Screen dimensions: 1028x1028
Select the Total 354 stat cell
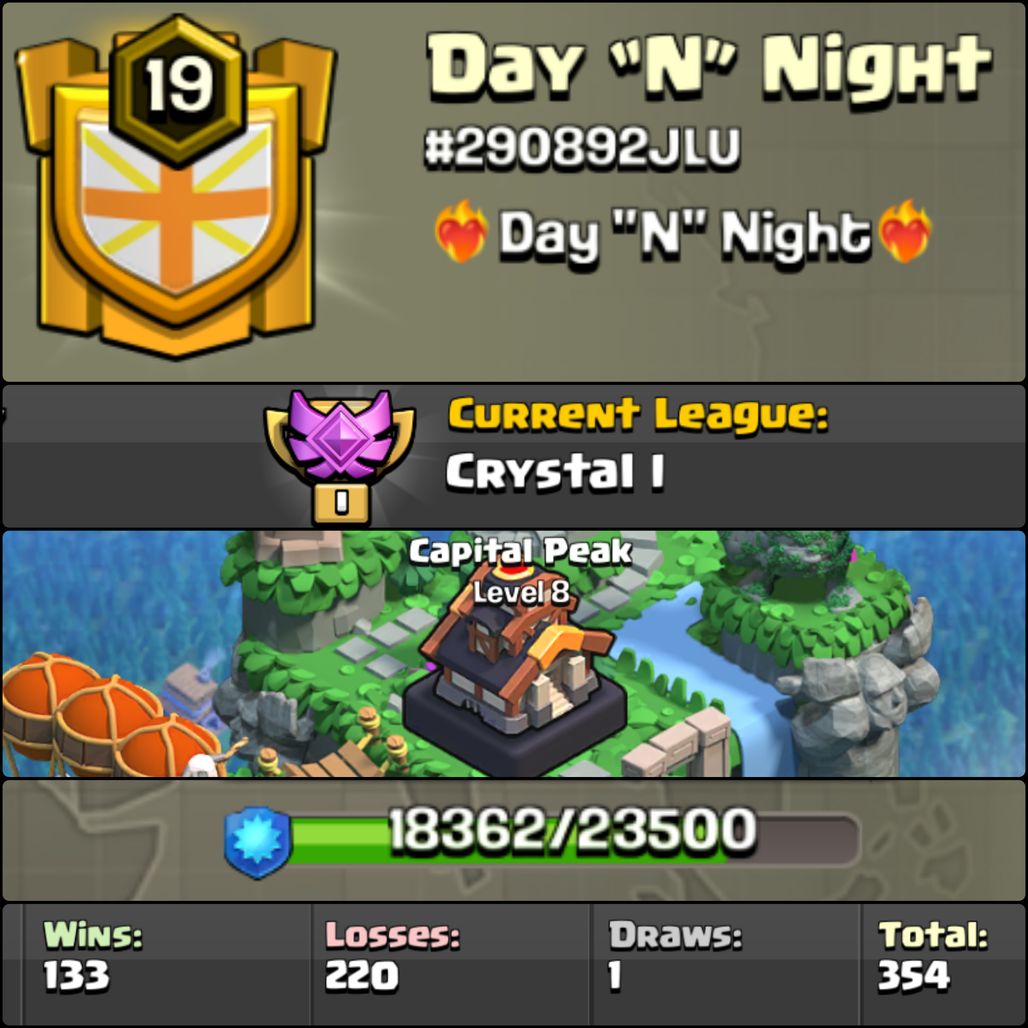tap(943, 965)
